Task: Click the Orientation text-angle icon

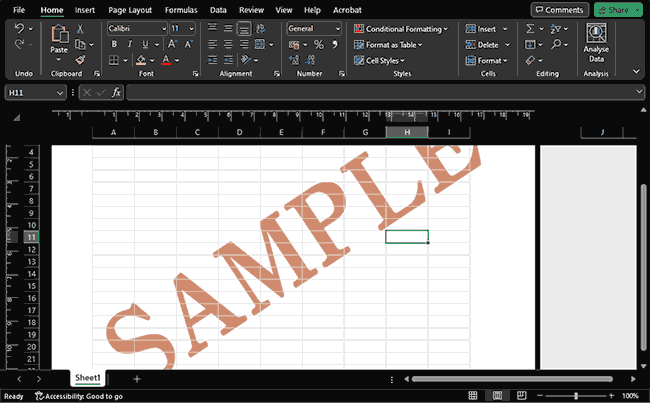Action: [246, 60]
